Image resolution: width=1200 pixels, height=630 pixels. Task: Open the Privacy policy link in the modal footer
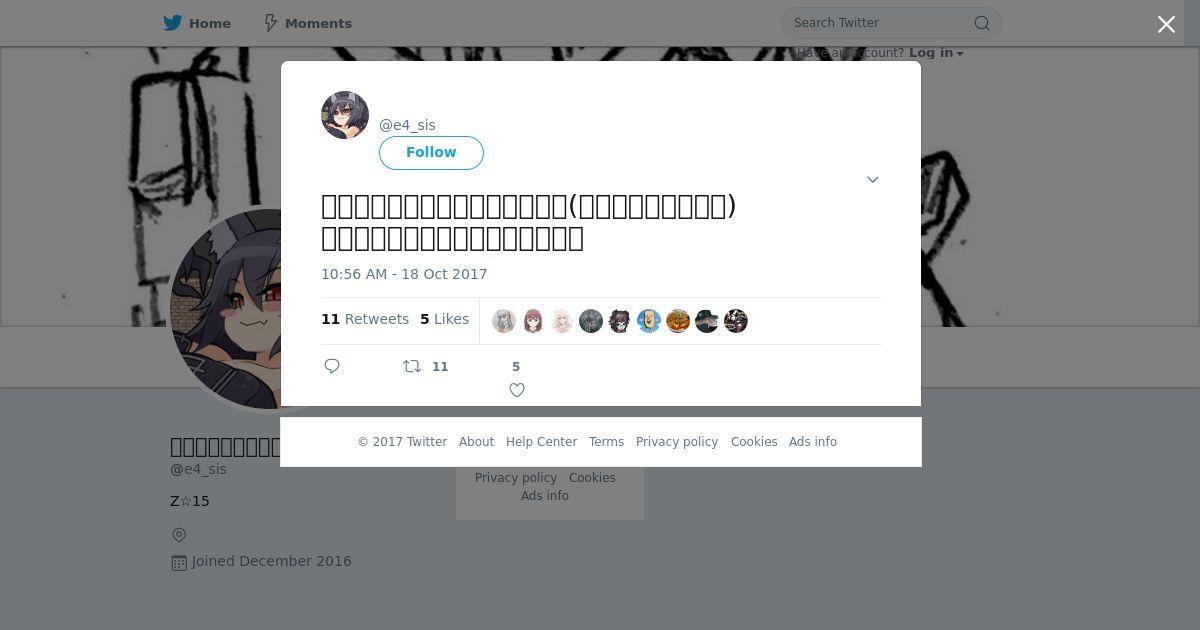(x=677, y=442)
